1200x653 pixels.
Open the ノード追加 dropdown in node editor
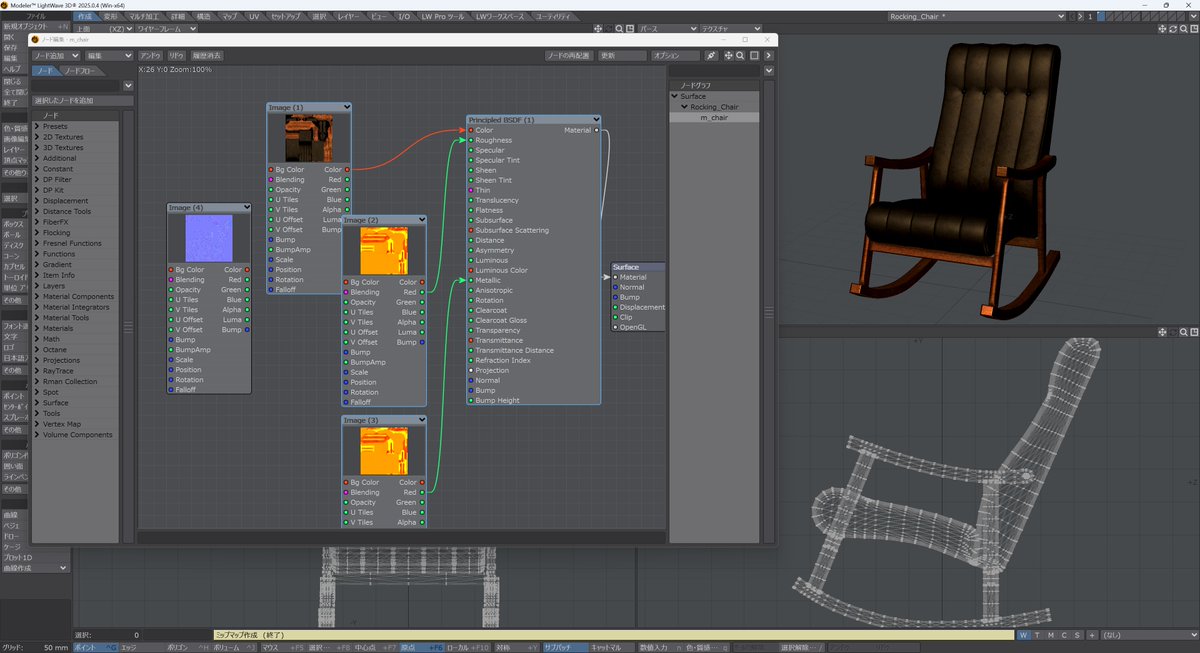pos(56,55)
